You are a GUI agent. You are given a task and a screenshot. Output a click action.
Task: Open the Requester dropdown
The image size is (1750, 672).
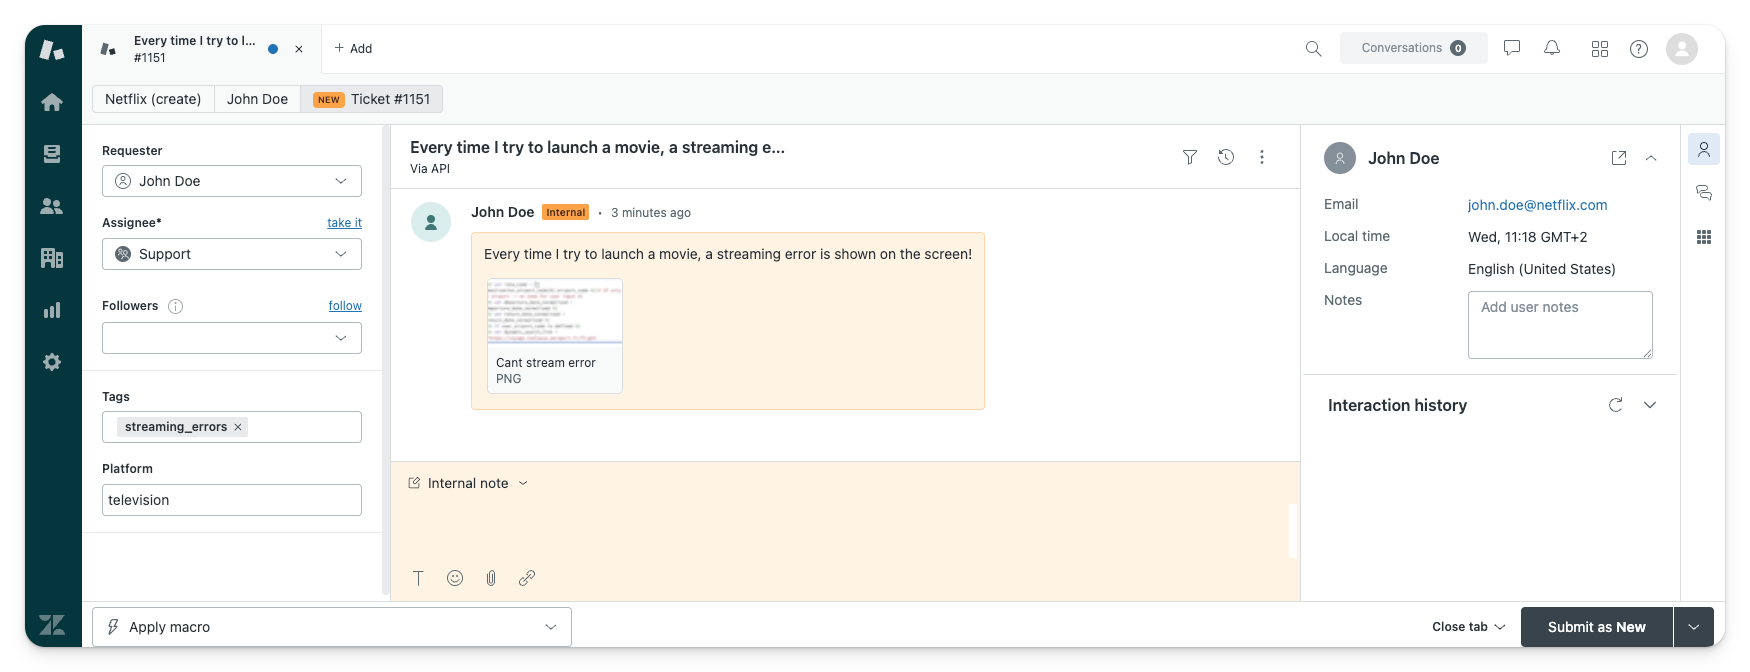(x=232, y=181)
